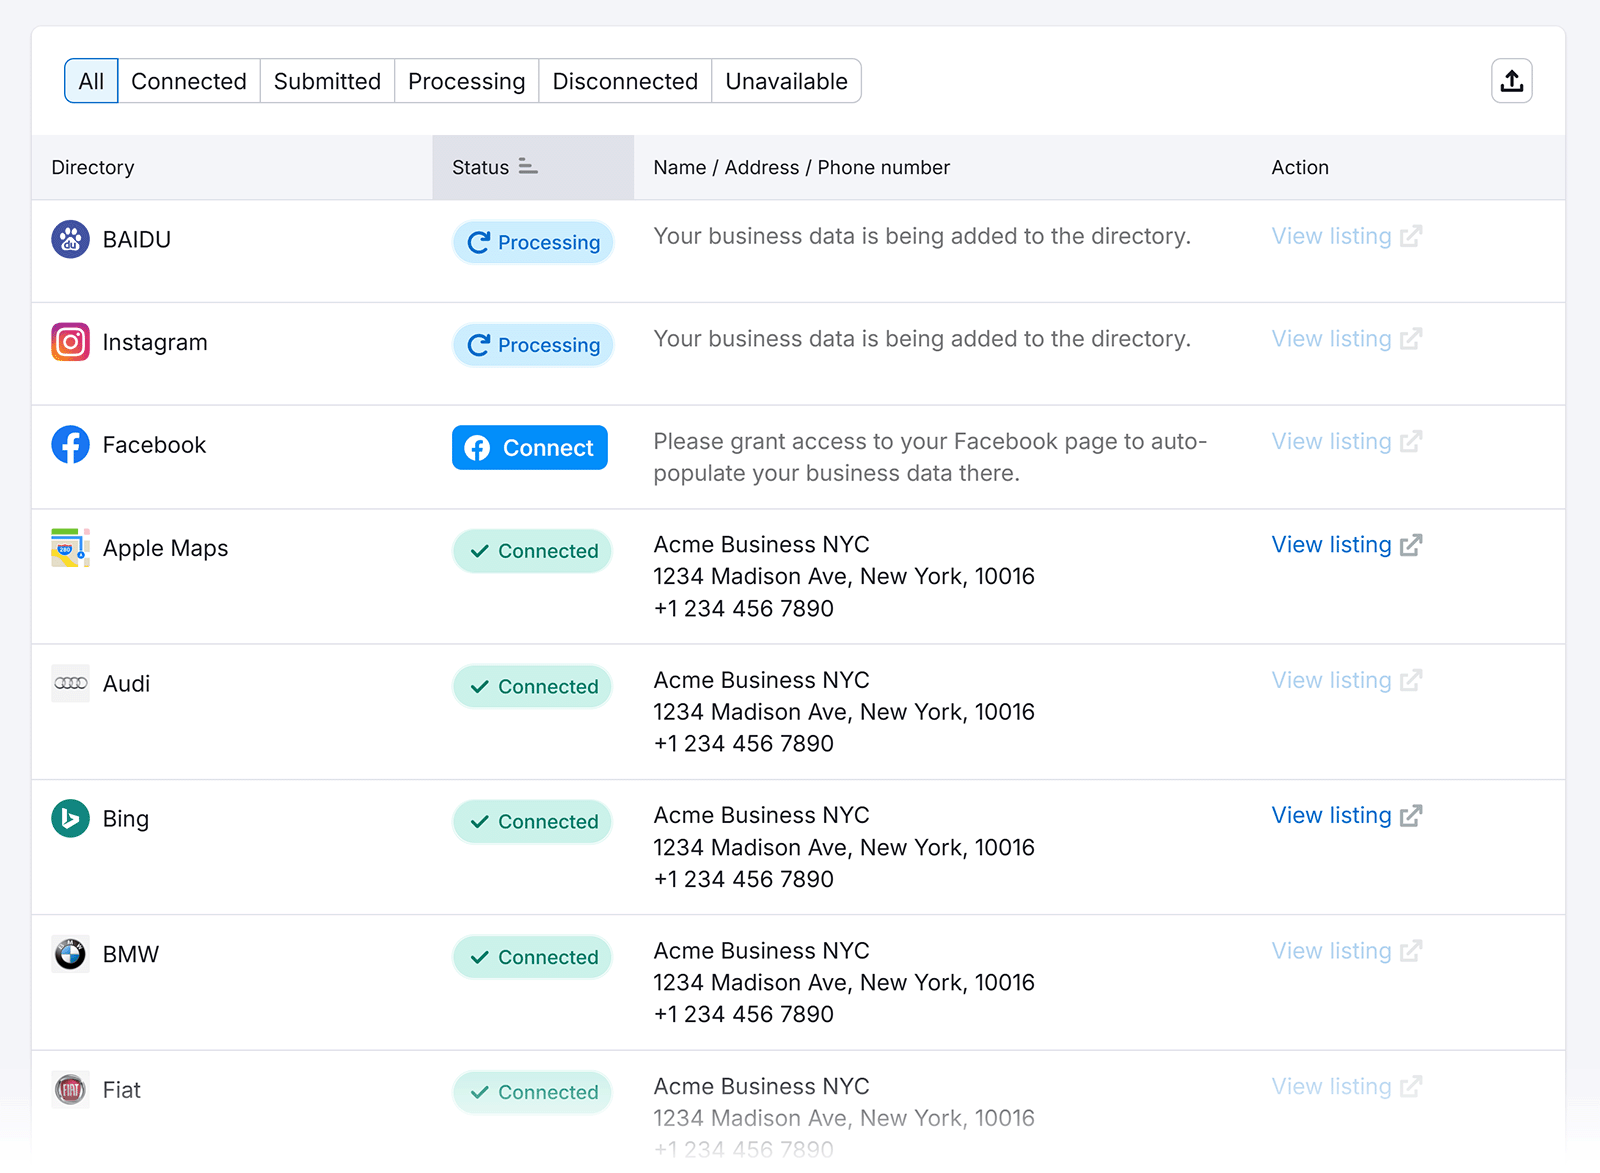
Task: Click the Connected badge for BMW
Action: [532, 957]
